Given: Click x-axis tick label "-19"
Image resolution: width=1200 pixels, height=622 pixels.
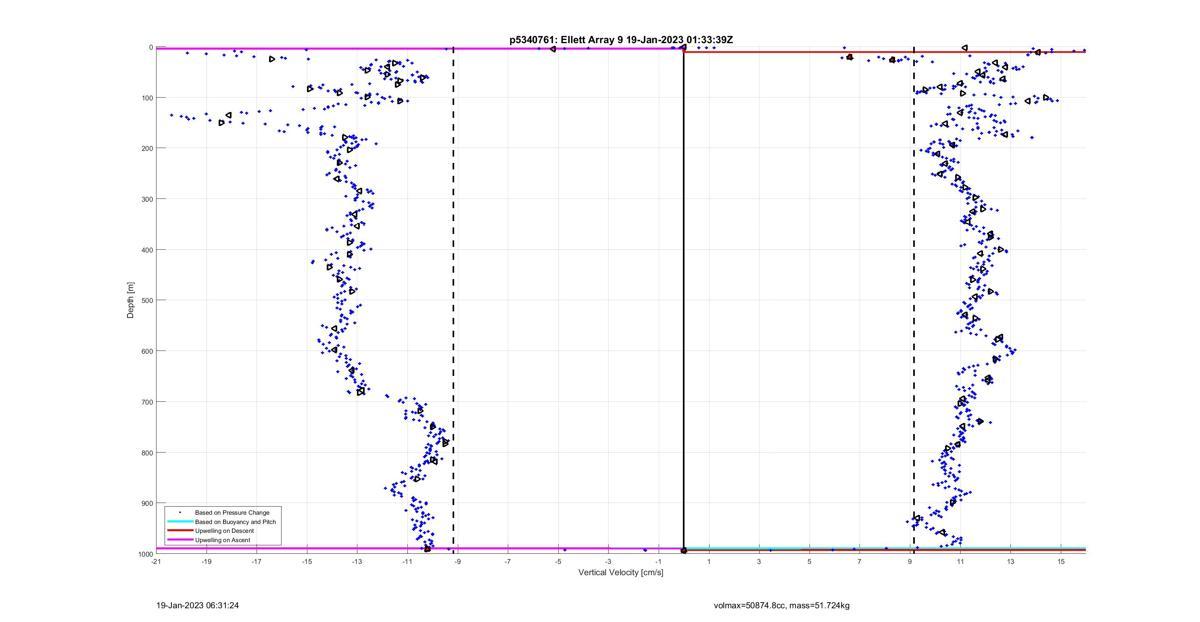Looking at the screenshot, I should [x=206, y=562].
